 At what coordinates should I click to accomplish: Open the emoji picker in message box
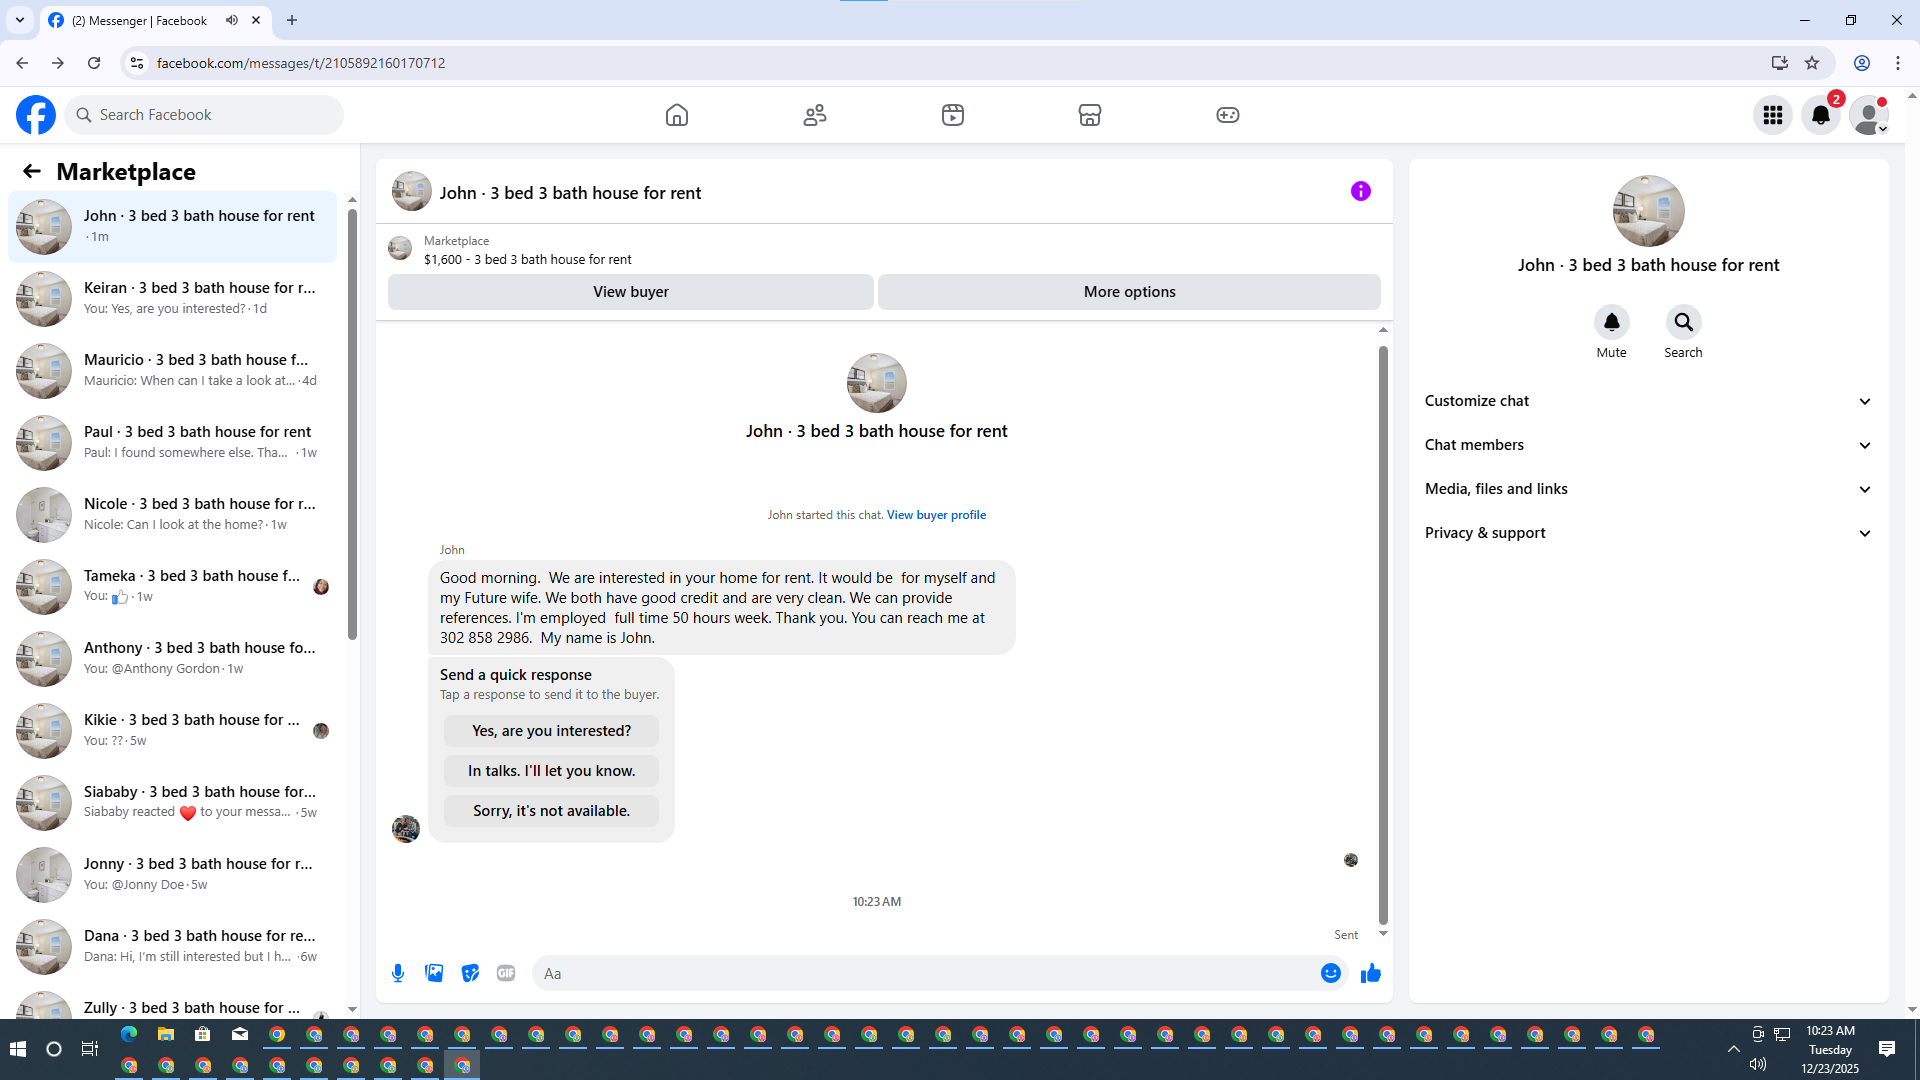pyautogui.click(x=1330, y=973)
